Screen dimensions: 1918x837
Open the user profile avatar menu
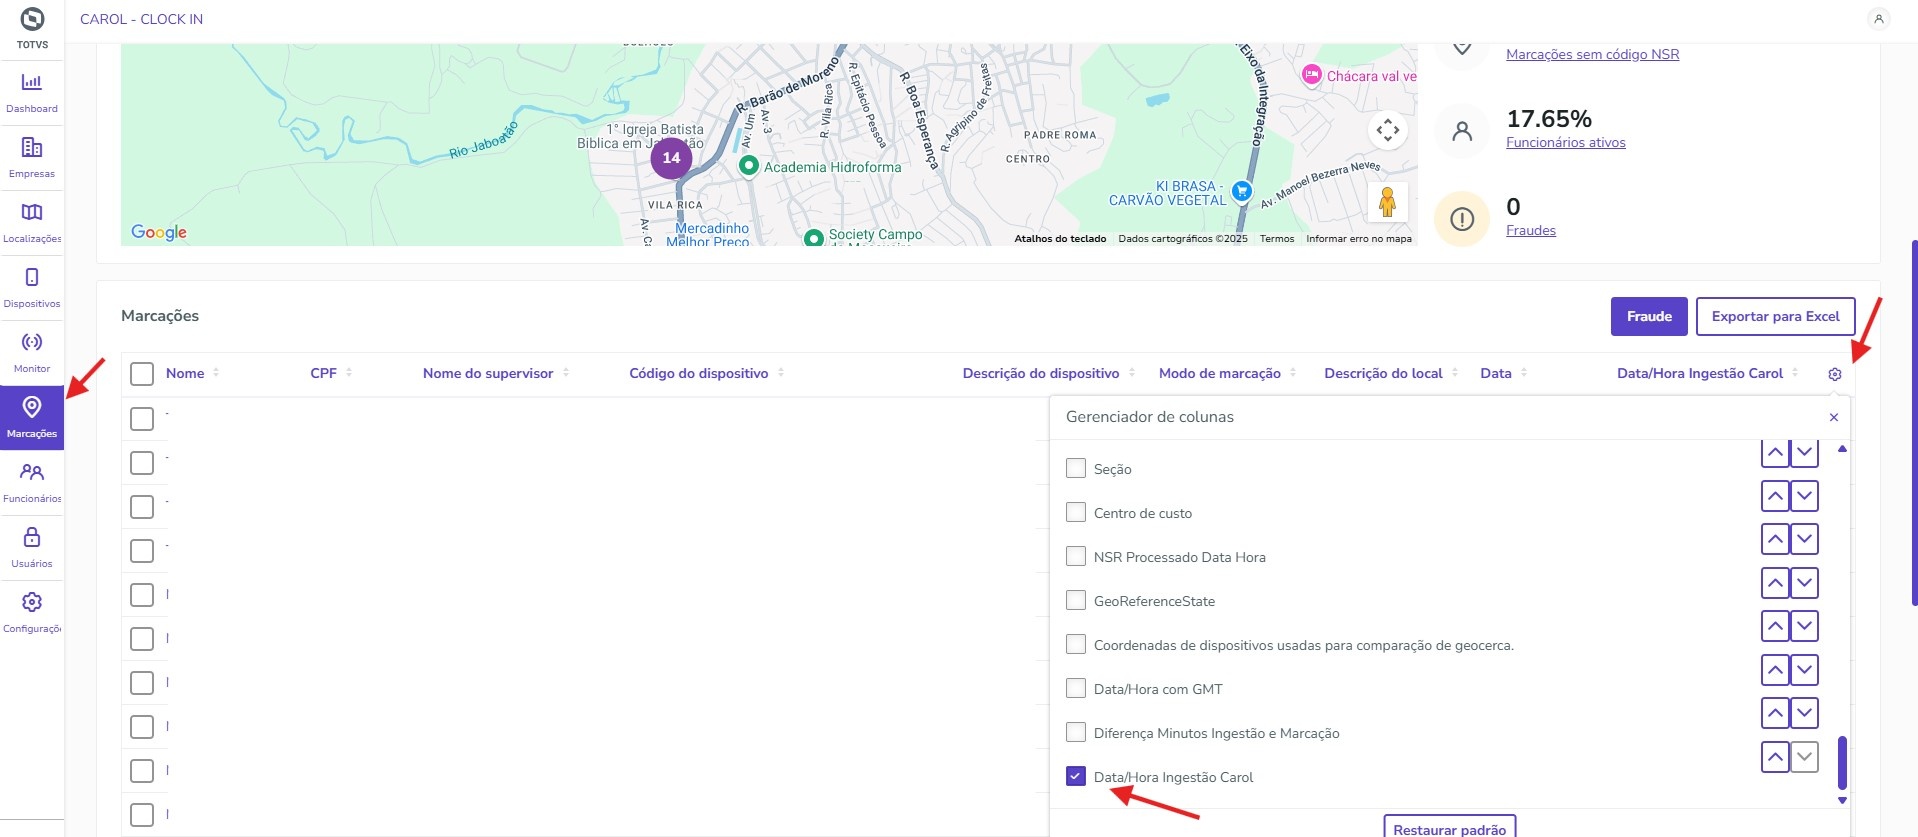1879,19
